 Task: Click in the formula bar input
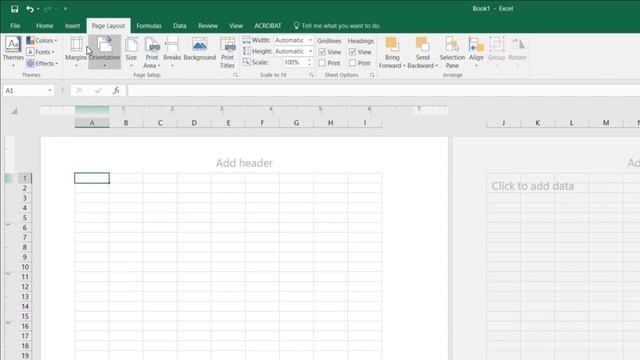click(x=384, y=90)
